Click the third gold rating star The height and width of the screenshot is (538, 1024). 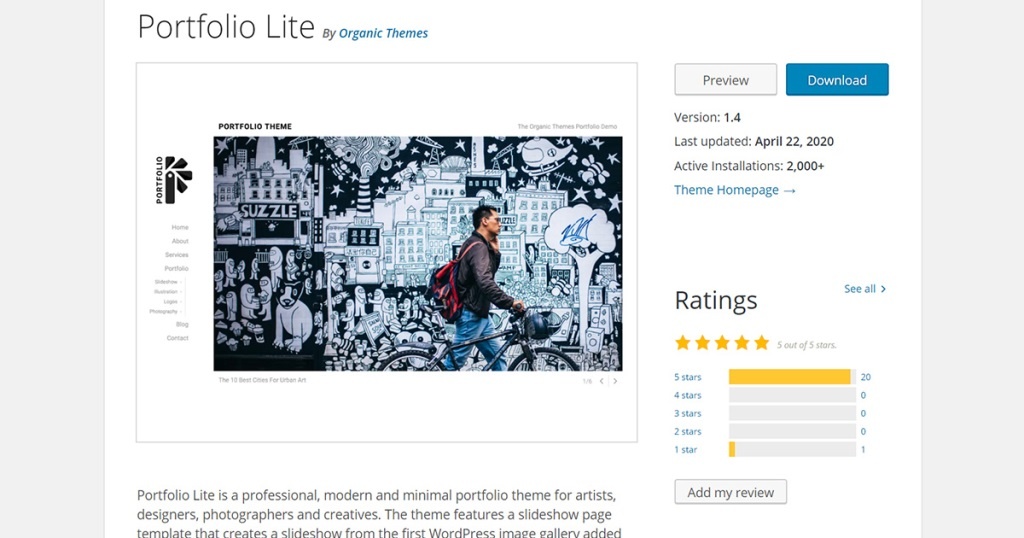tap(722, 343)
